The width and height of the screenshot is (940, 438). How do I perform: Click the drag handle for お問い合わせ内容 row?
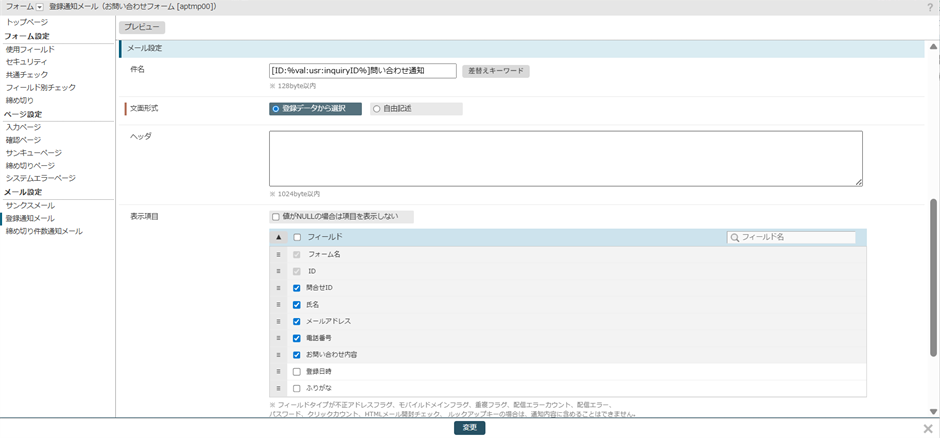(278, 355)
